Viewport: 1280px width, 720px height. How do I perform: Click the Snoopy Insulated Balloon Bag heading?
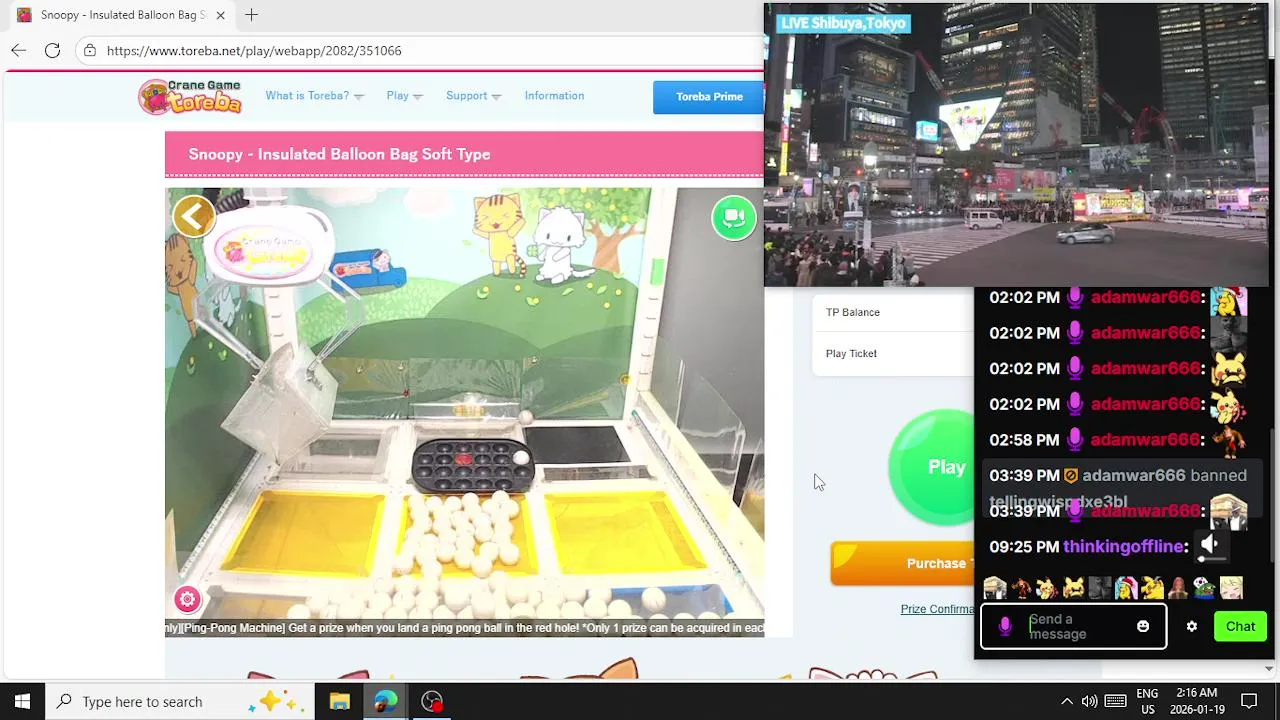point(339,154)
